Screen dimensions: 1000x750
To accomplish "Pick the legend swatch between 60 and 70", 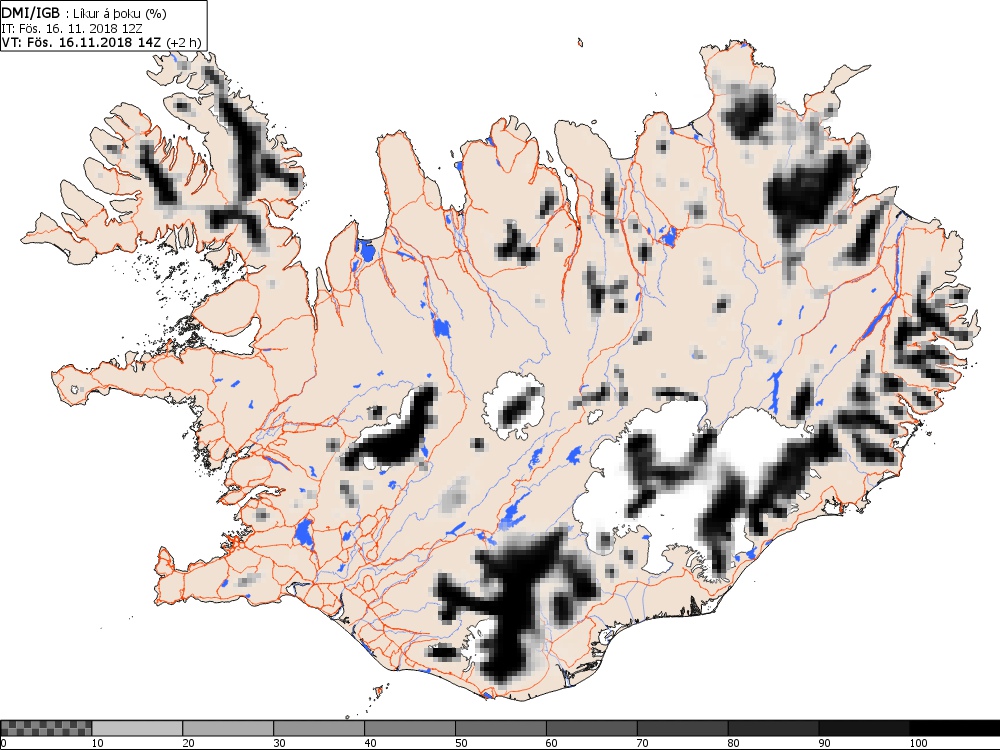I will (591, 728).
